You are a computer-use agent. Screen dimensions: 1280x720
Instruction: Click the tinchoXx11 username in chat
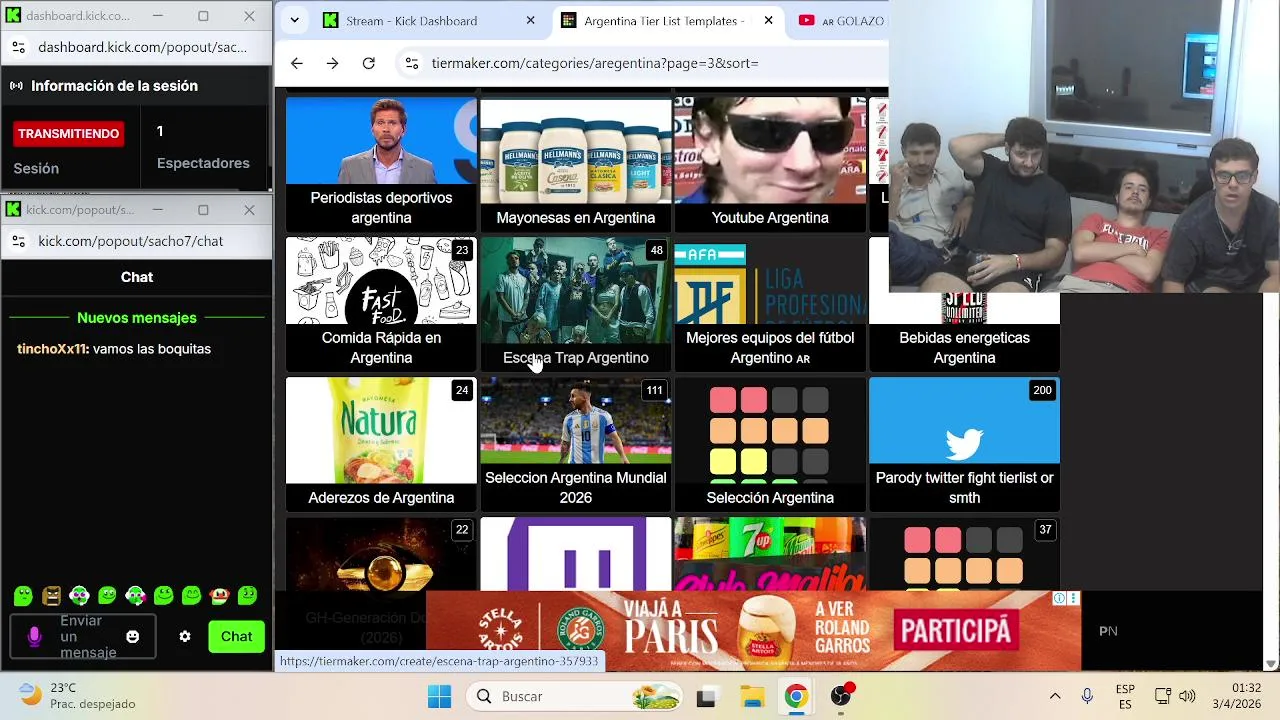[x=51, y=349]
